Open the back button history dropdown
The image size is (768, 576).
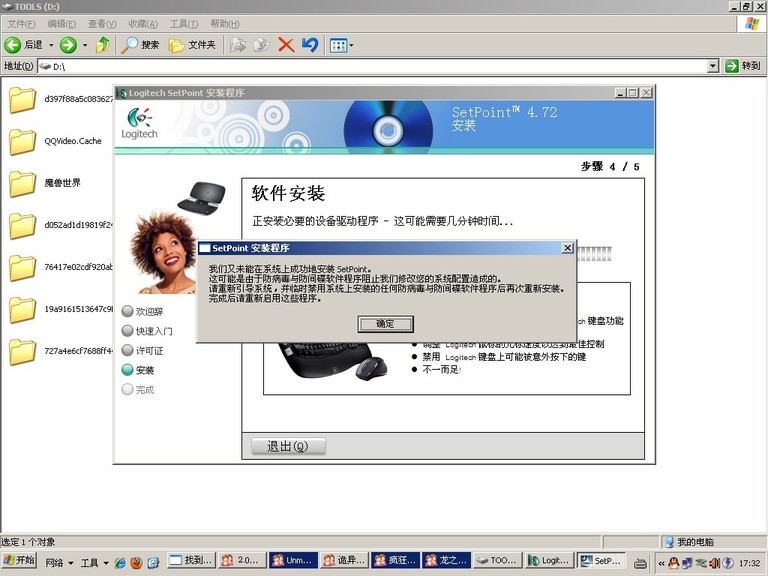(x=50, y=45)
